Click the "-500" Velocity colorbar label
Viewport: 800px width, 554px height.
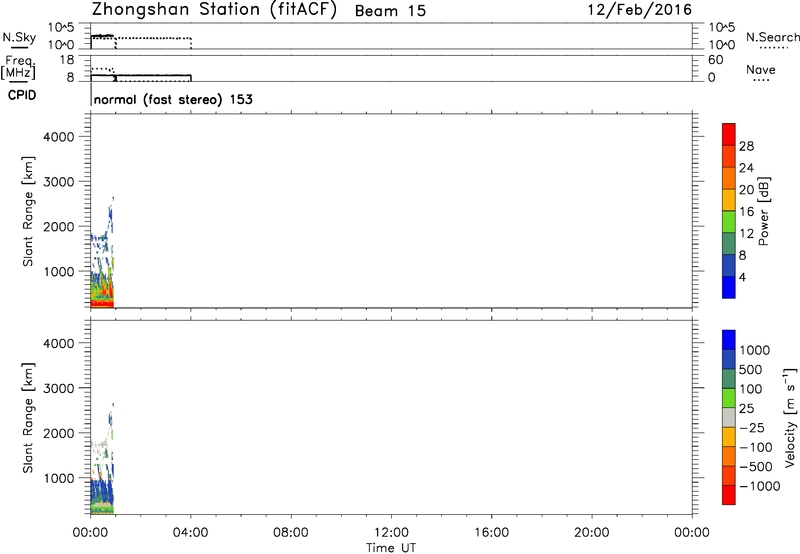pos(755,467)
